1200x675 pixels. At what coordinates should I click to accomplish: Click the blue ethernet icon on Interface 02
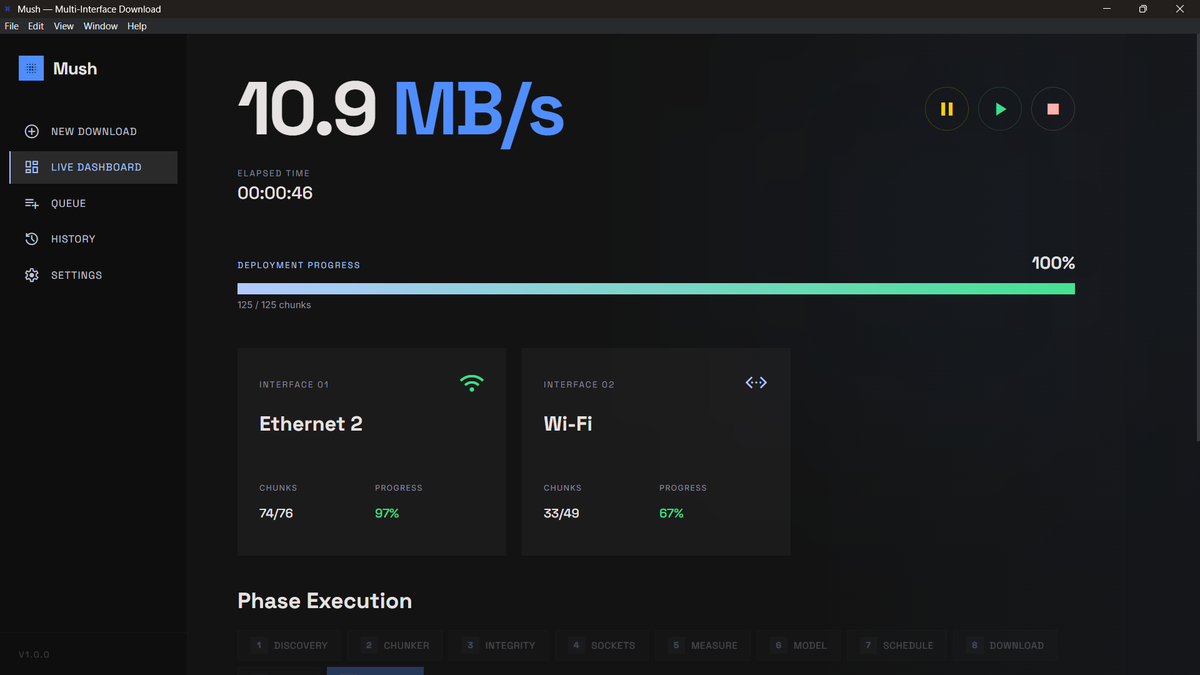[x=756, y=383]
